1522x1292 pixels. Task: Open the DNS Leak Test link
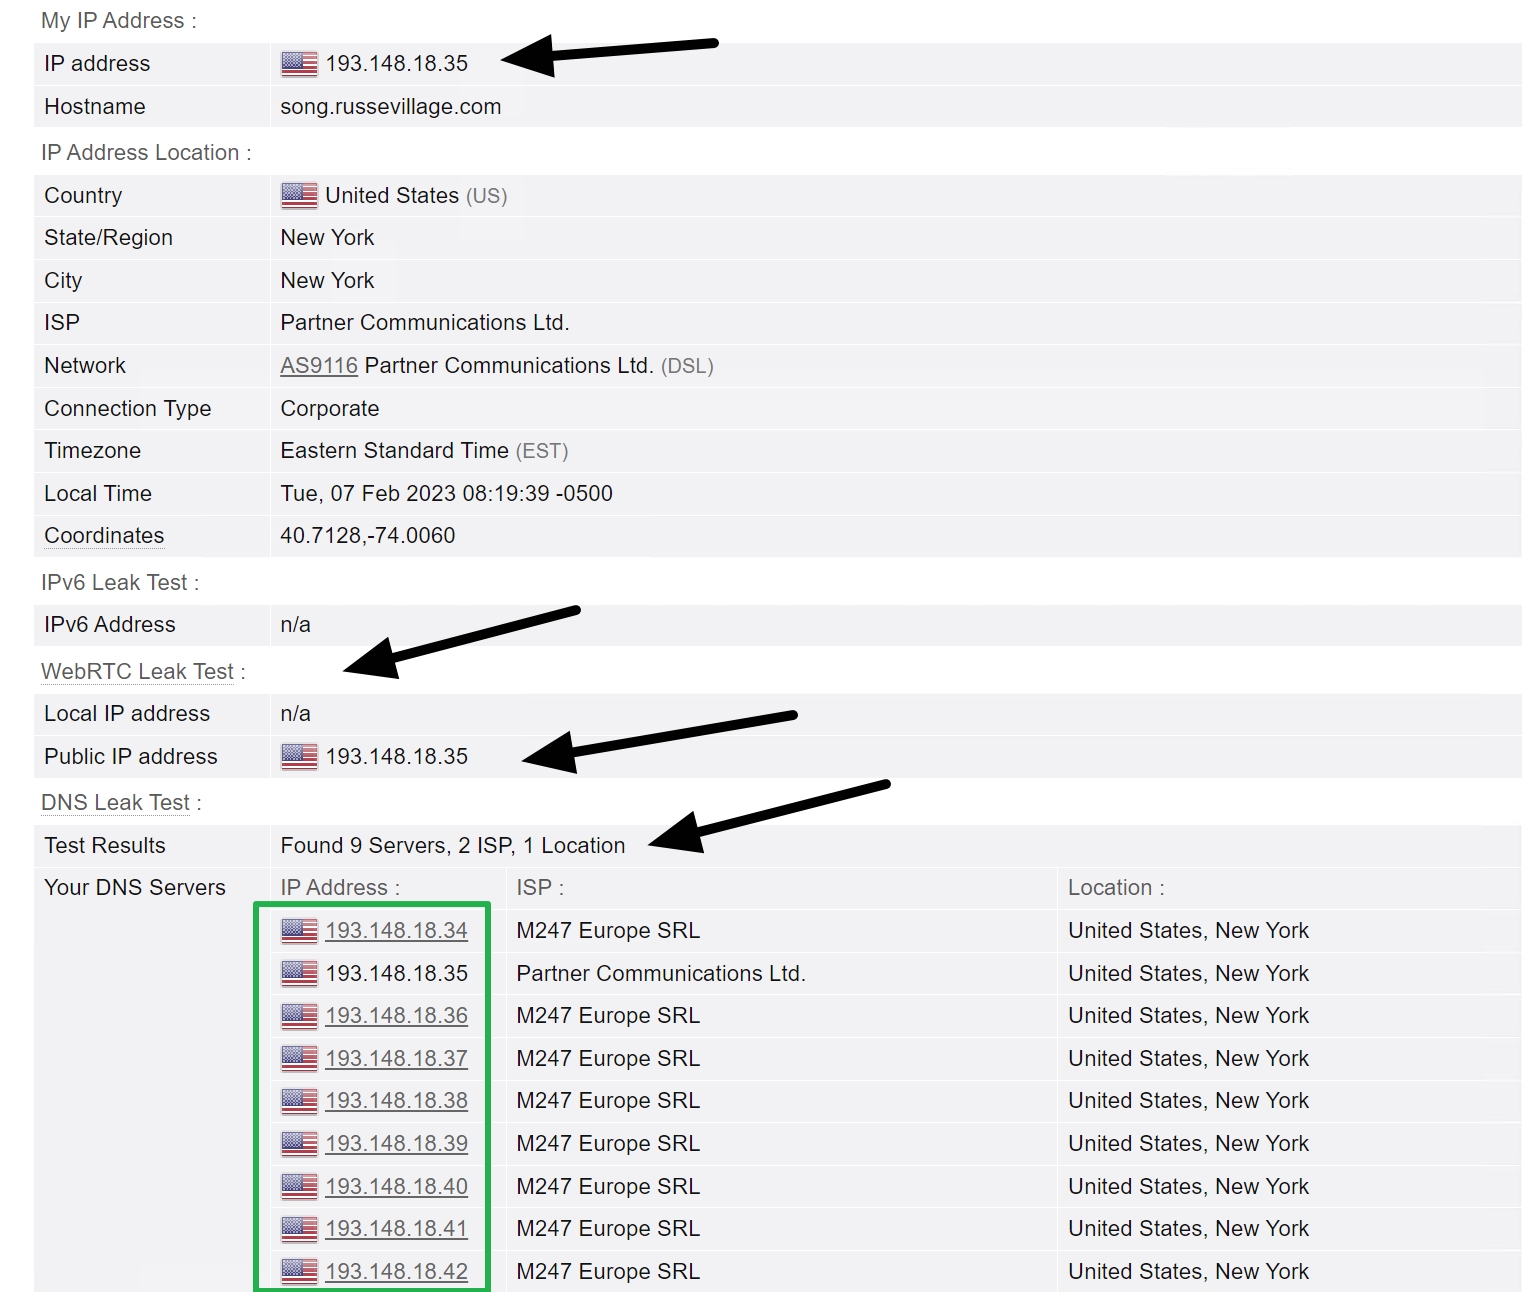coord(114,802)
